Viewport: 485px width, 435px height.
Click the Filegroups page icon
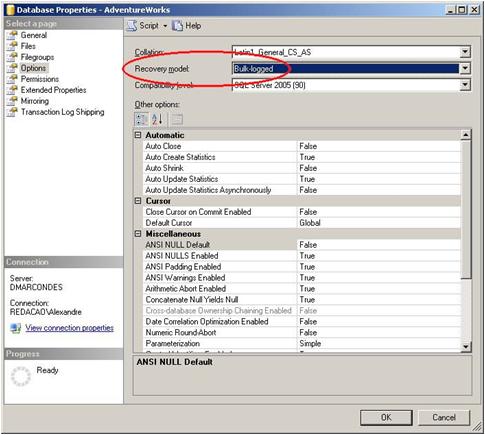12,57
